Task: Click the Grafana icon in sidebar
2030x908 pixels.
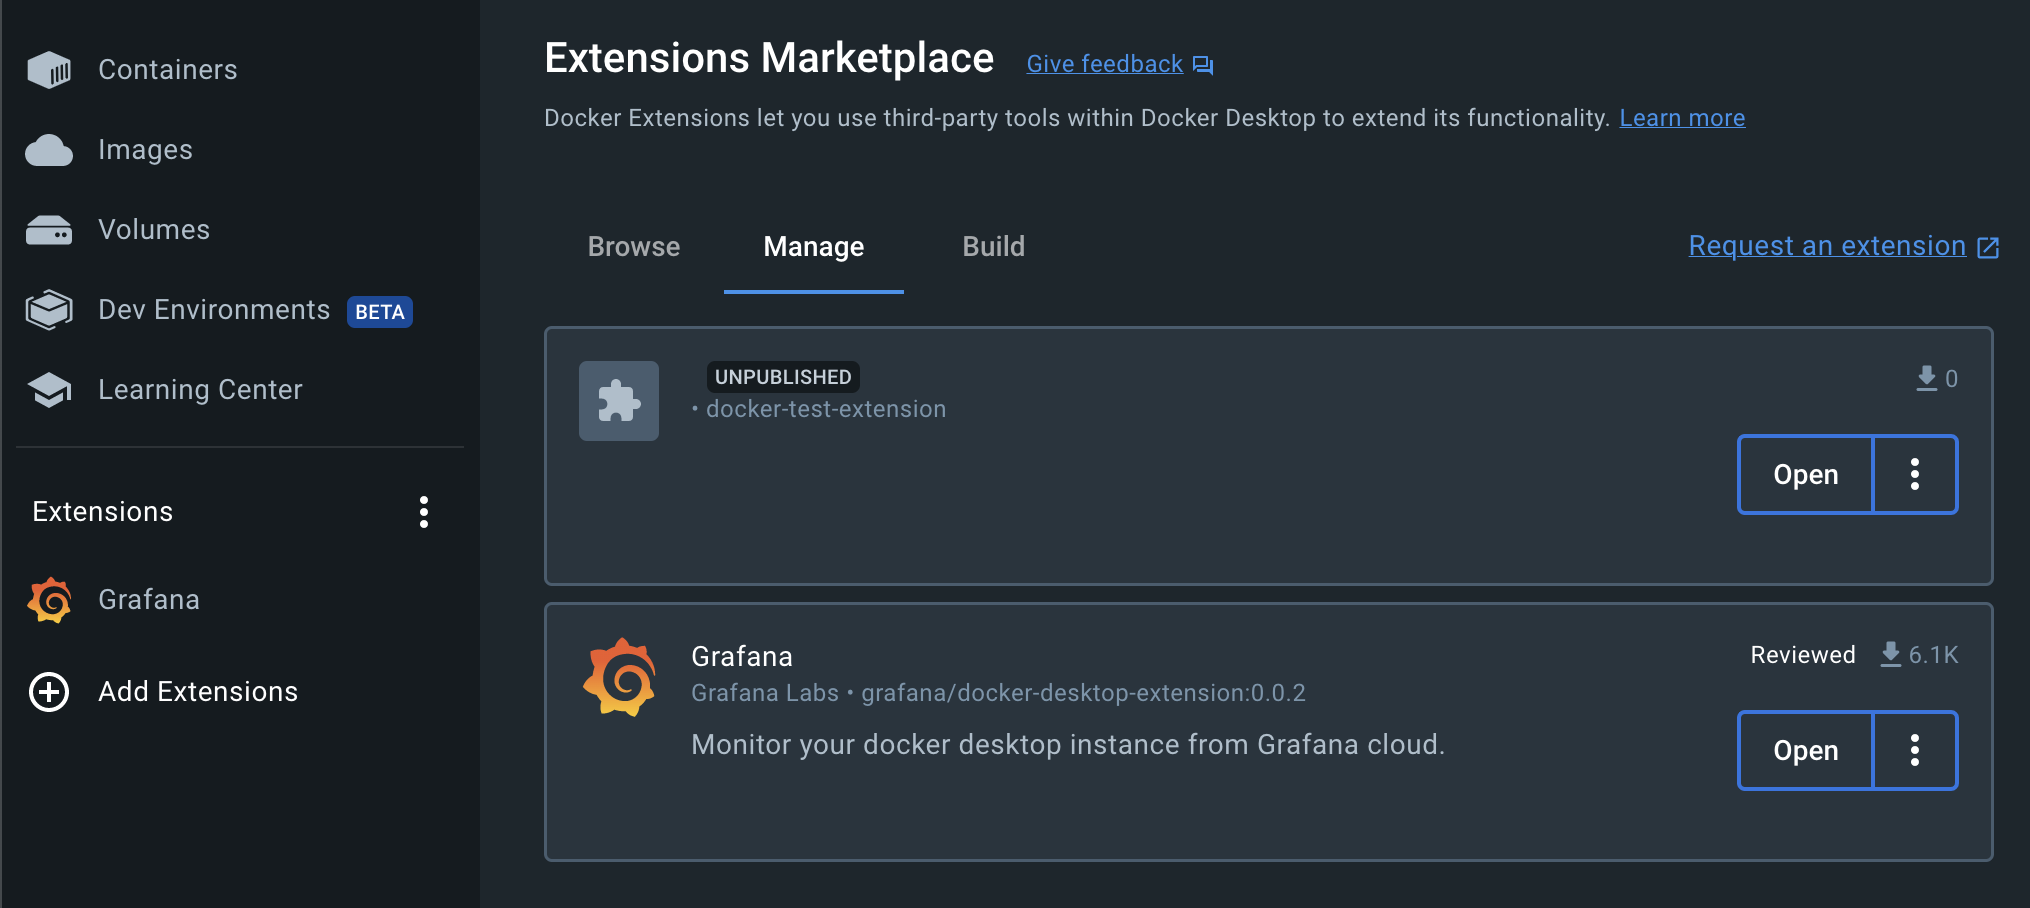Action: [49, 600]
